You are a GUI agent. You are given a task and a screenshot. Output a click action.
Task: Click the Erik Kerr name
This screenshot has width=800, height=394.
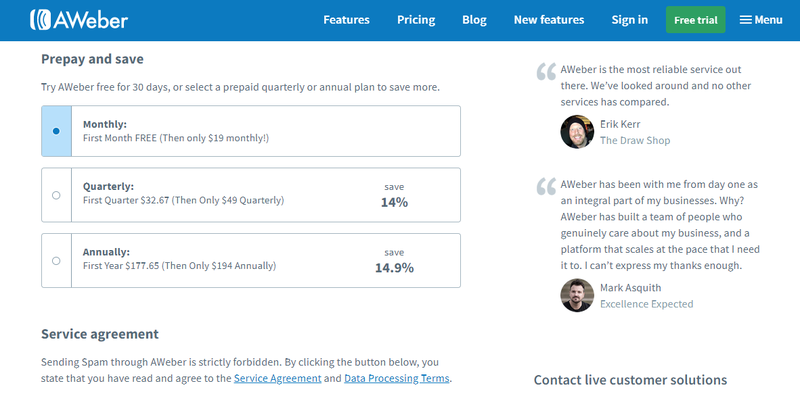point(620,124)
